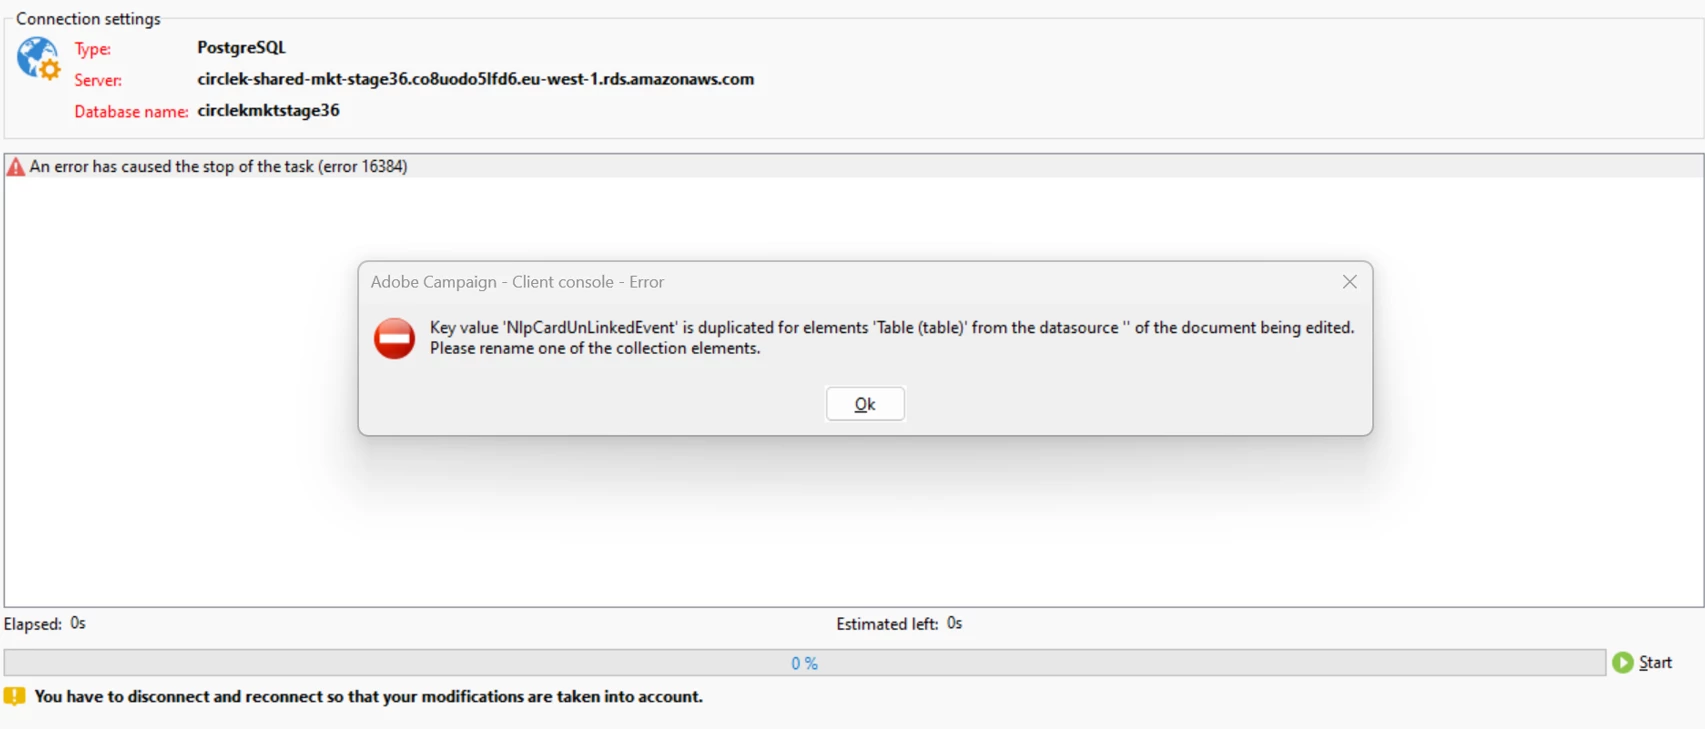Click the Elapsed: 0s text
The width and height of the screenshot is (1705, 729).
coord(45,624)
